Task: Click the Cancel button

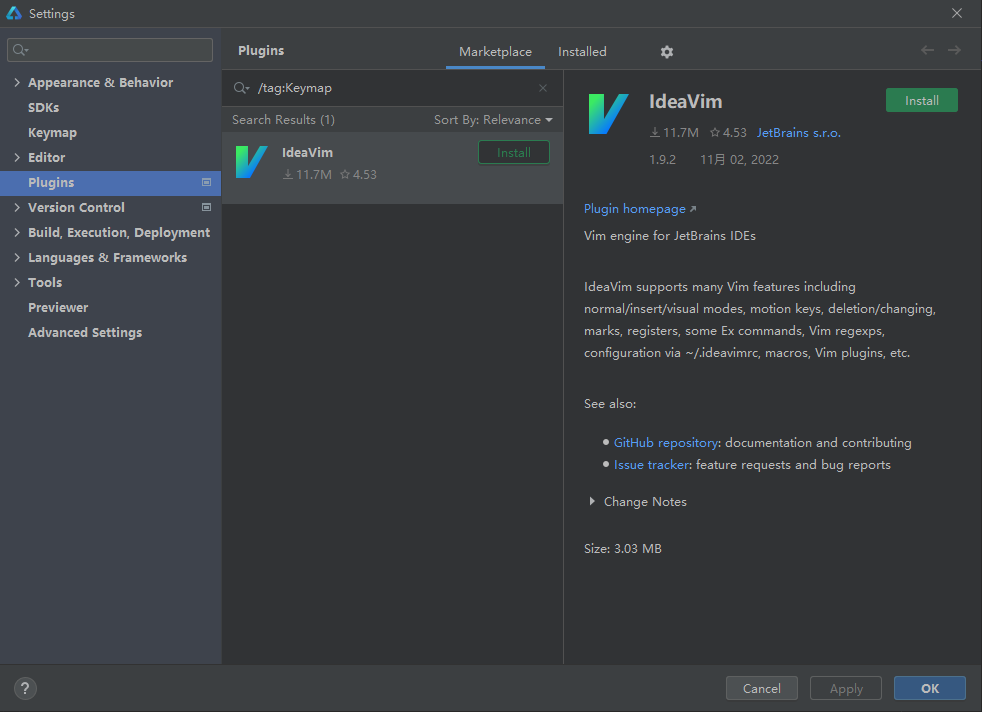Action: [x=762, y=688]
